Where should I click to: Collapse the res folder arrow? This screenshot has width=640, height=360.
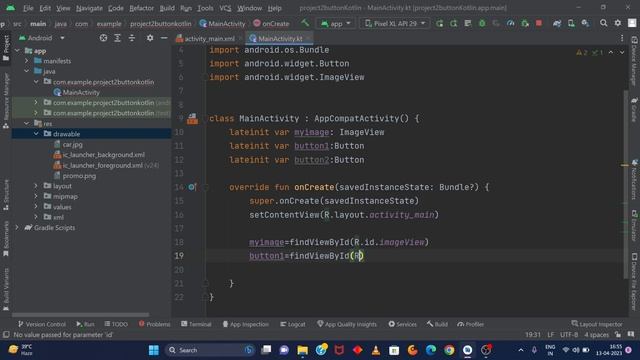point(27,123)
